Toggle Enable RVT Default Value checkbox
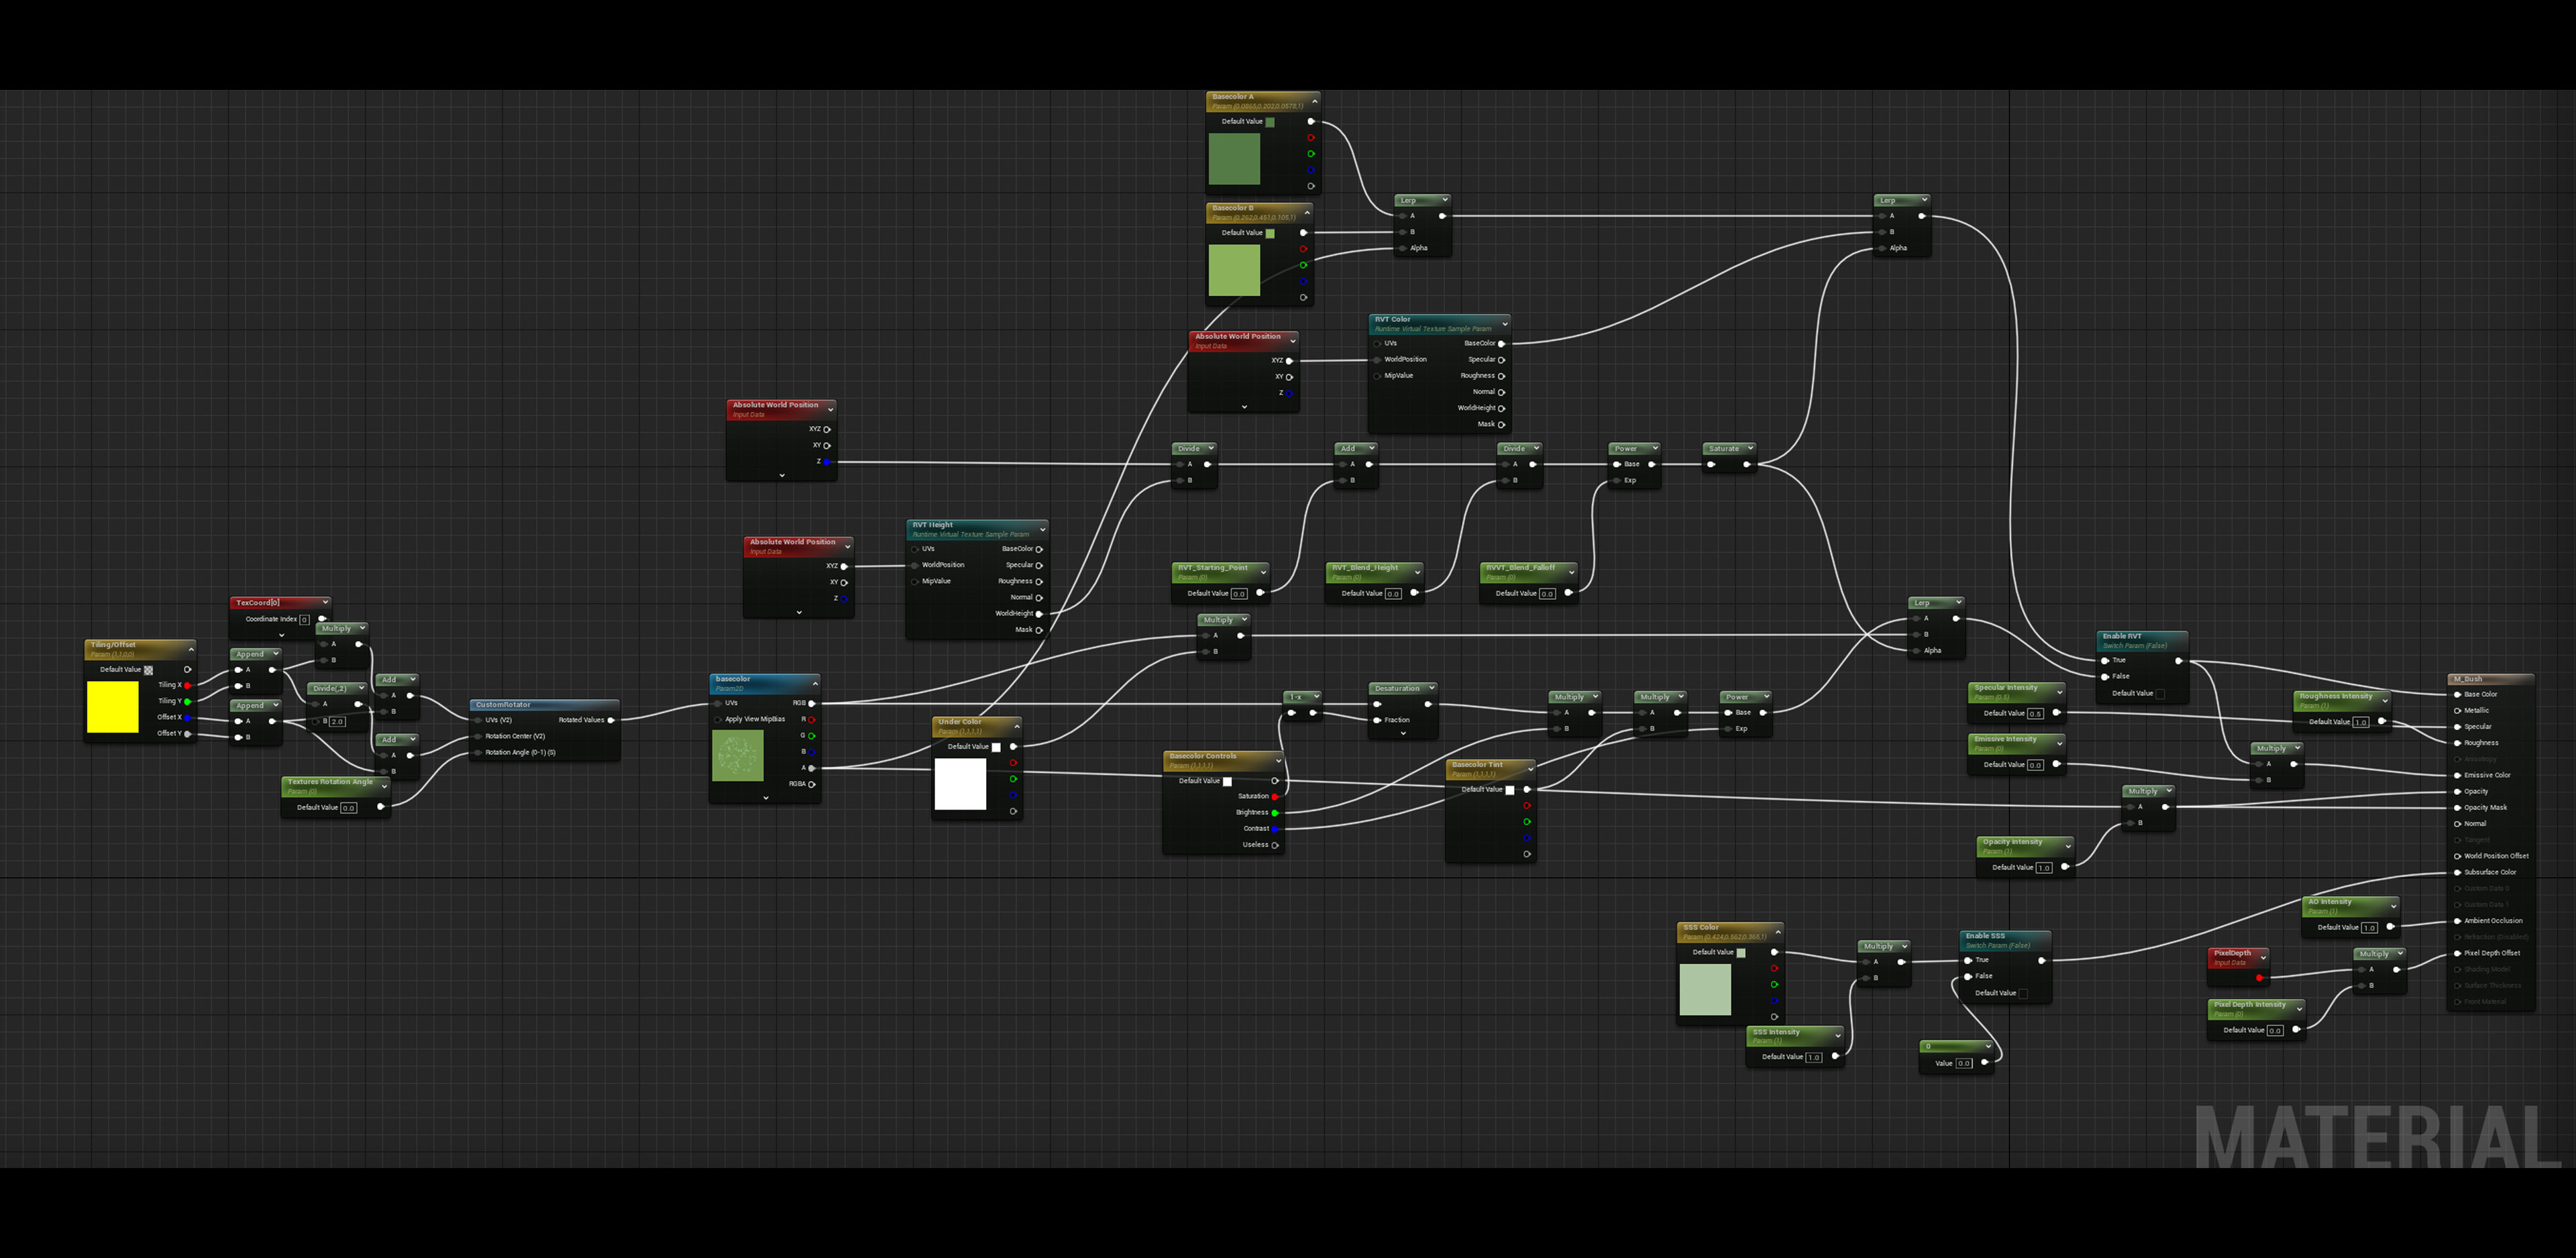 [2160, 694]
